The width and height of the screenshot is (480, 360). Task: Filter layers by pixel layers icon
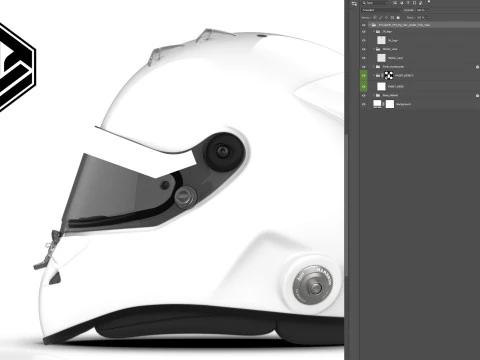[x=395, y=3]
